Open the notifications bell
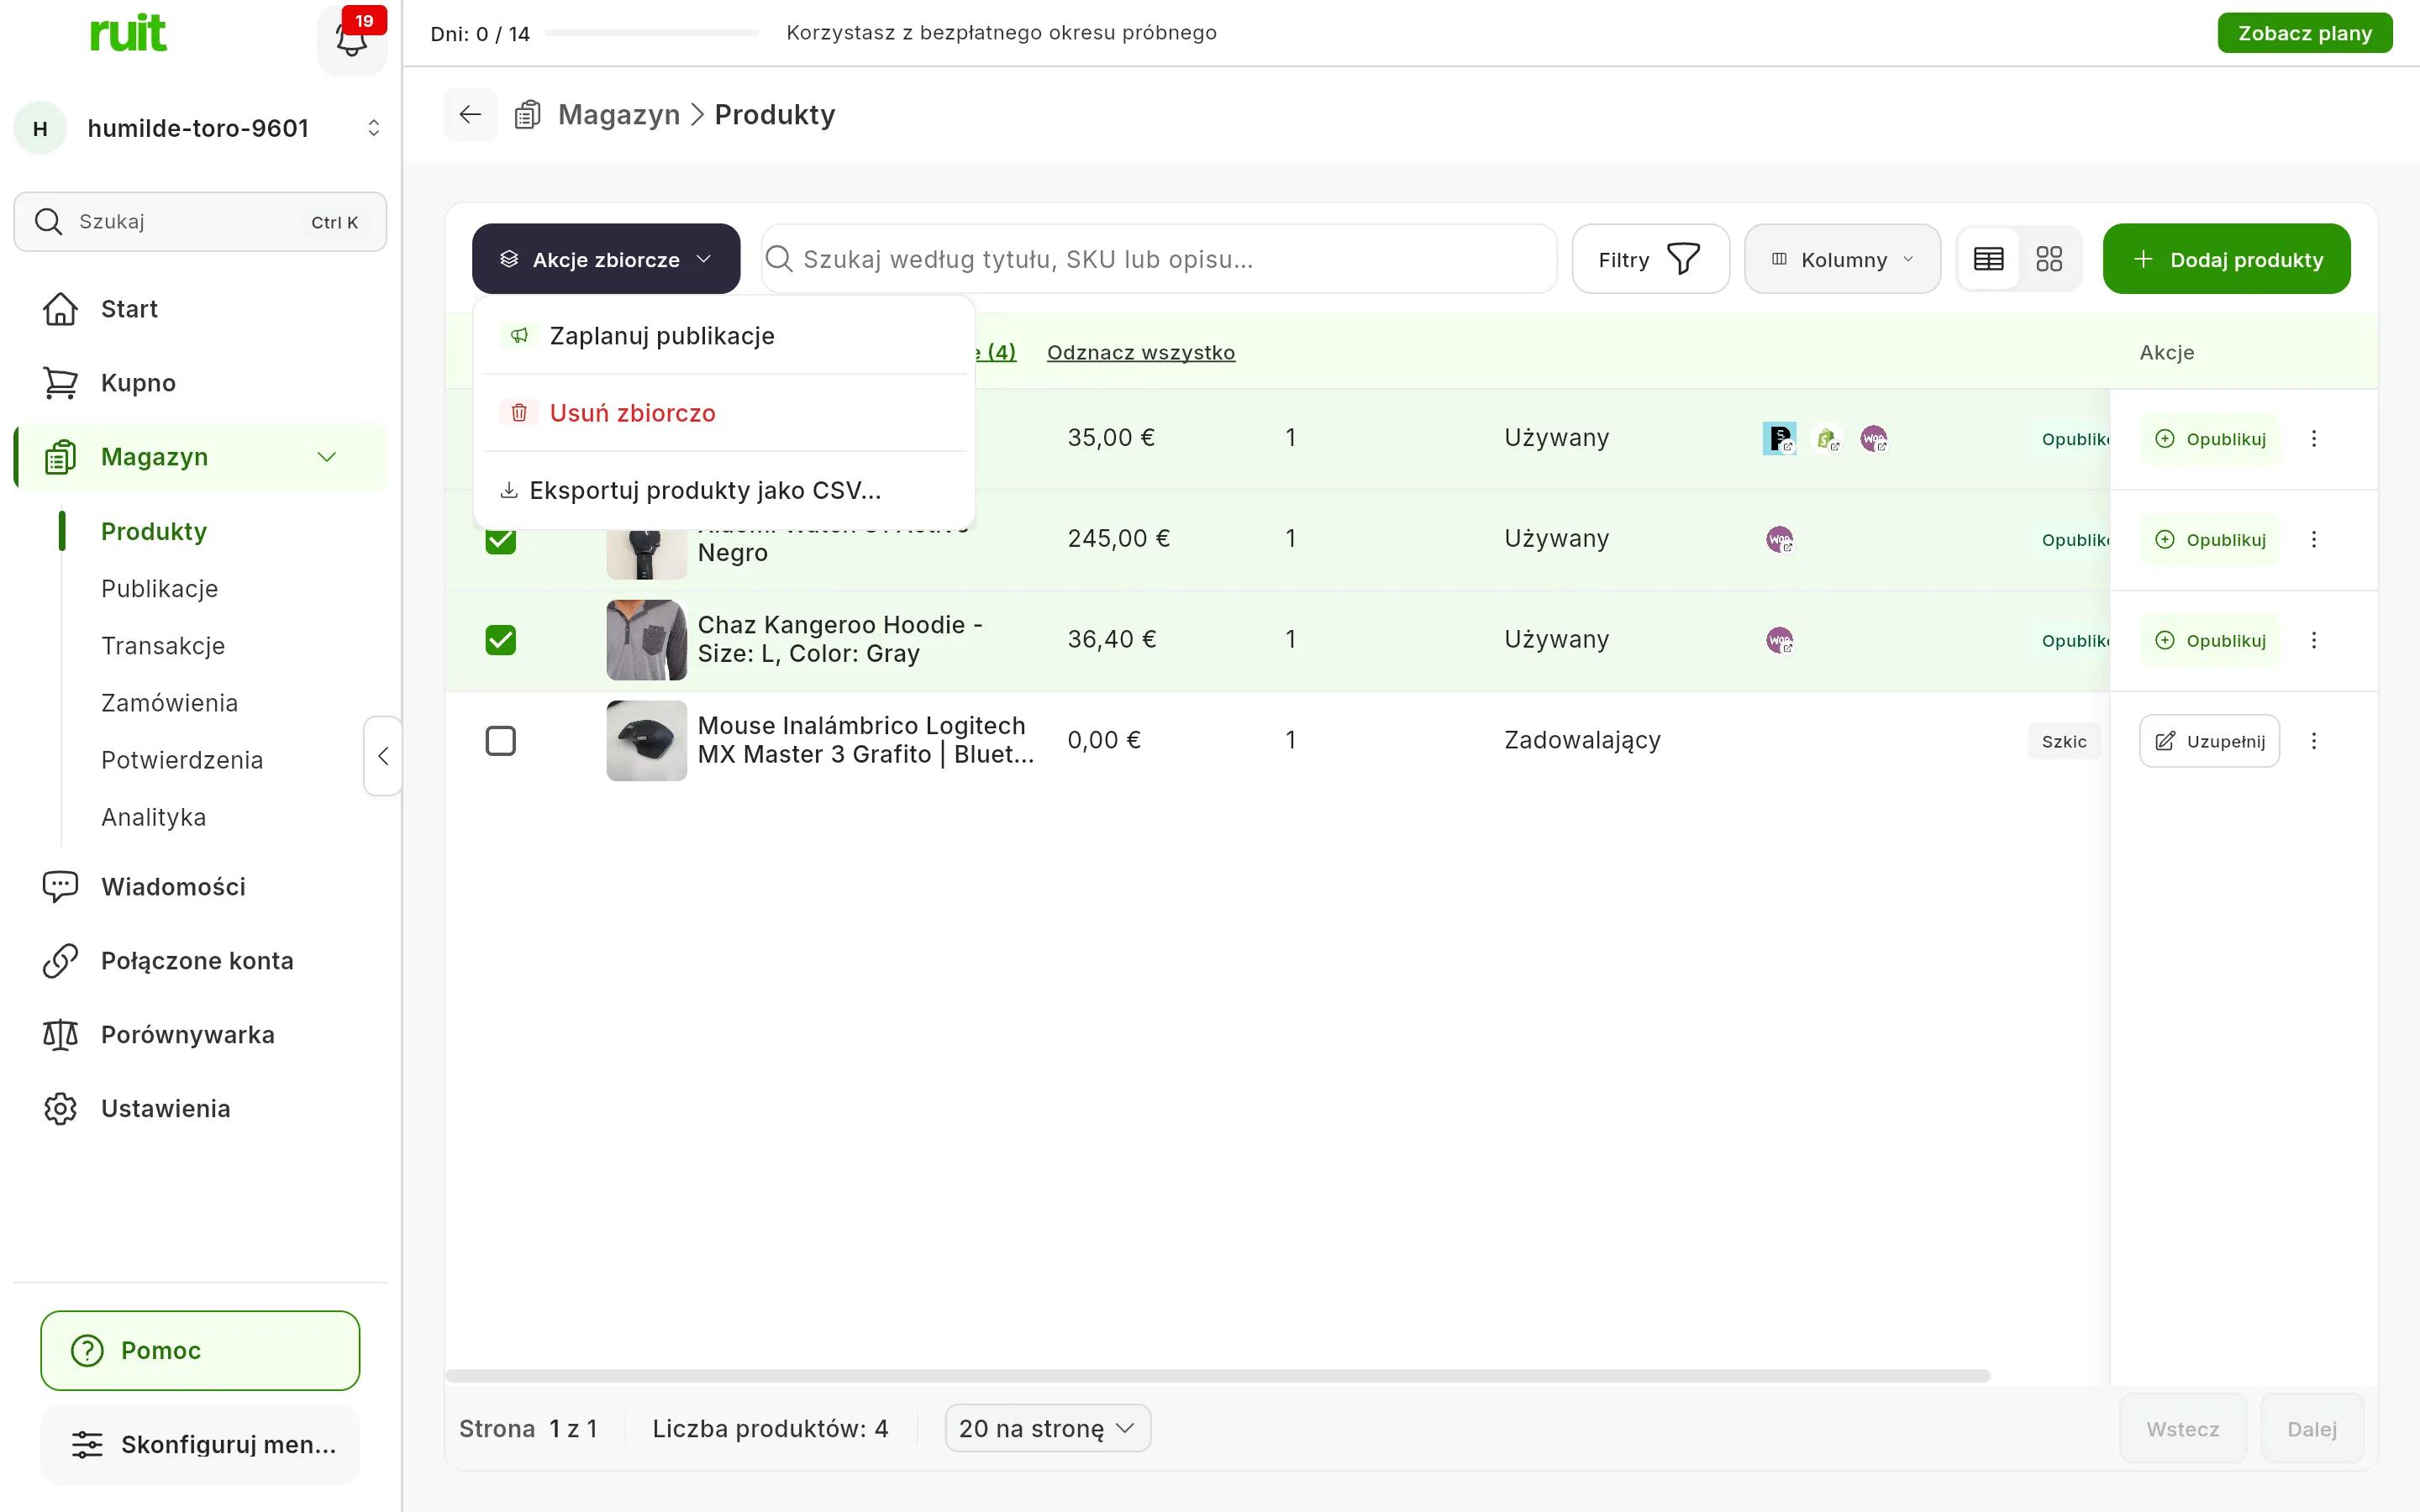 tap(351, 38)
